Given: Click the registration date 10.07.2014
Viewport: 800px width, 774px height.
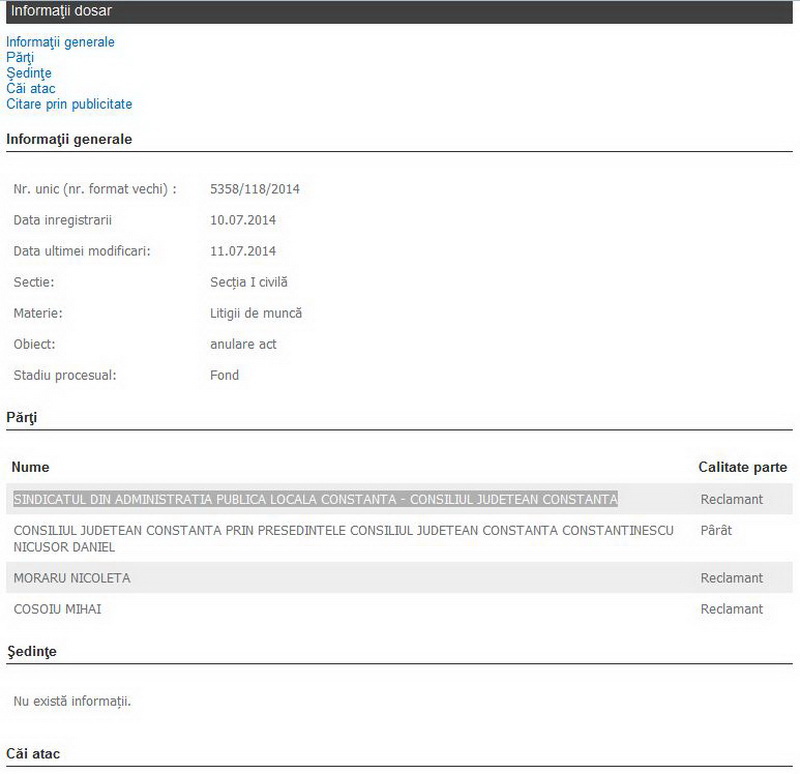Looking at the screenshot, I should [x=243, y=220].
